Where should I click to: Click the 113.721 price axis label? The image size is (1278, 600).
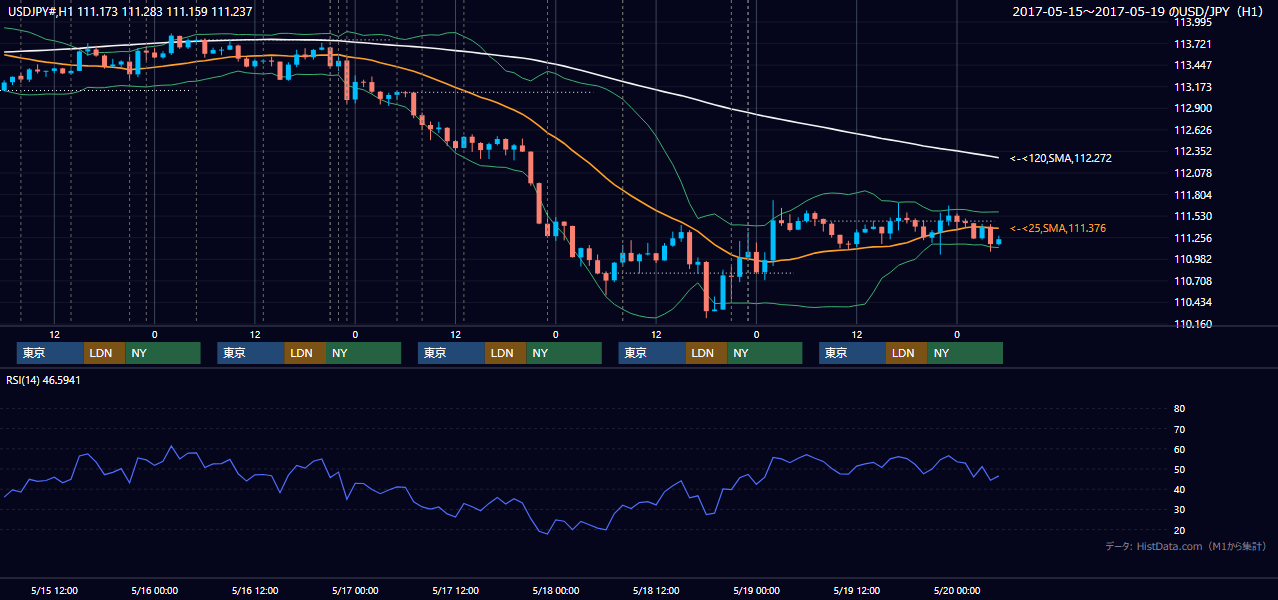click(1192, 44)
